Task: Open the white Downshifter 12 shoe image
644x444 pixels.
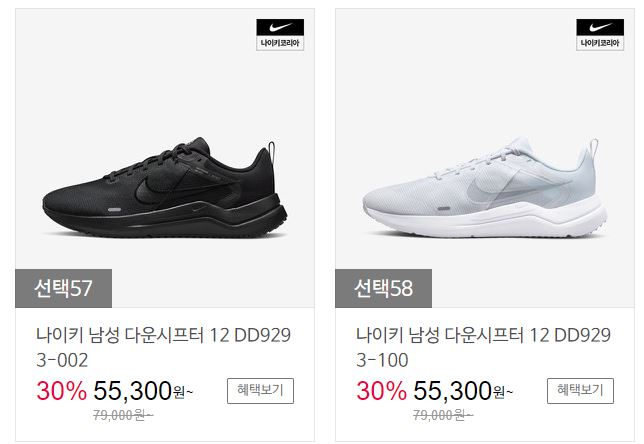Action: pyautogui.click(x=485, y=188)
